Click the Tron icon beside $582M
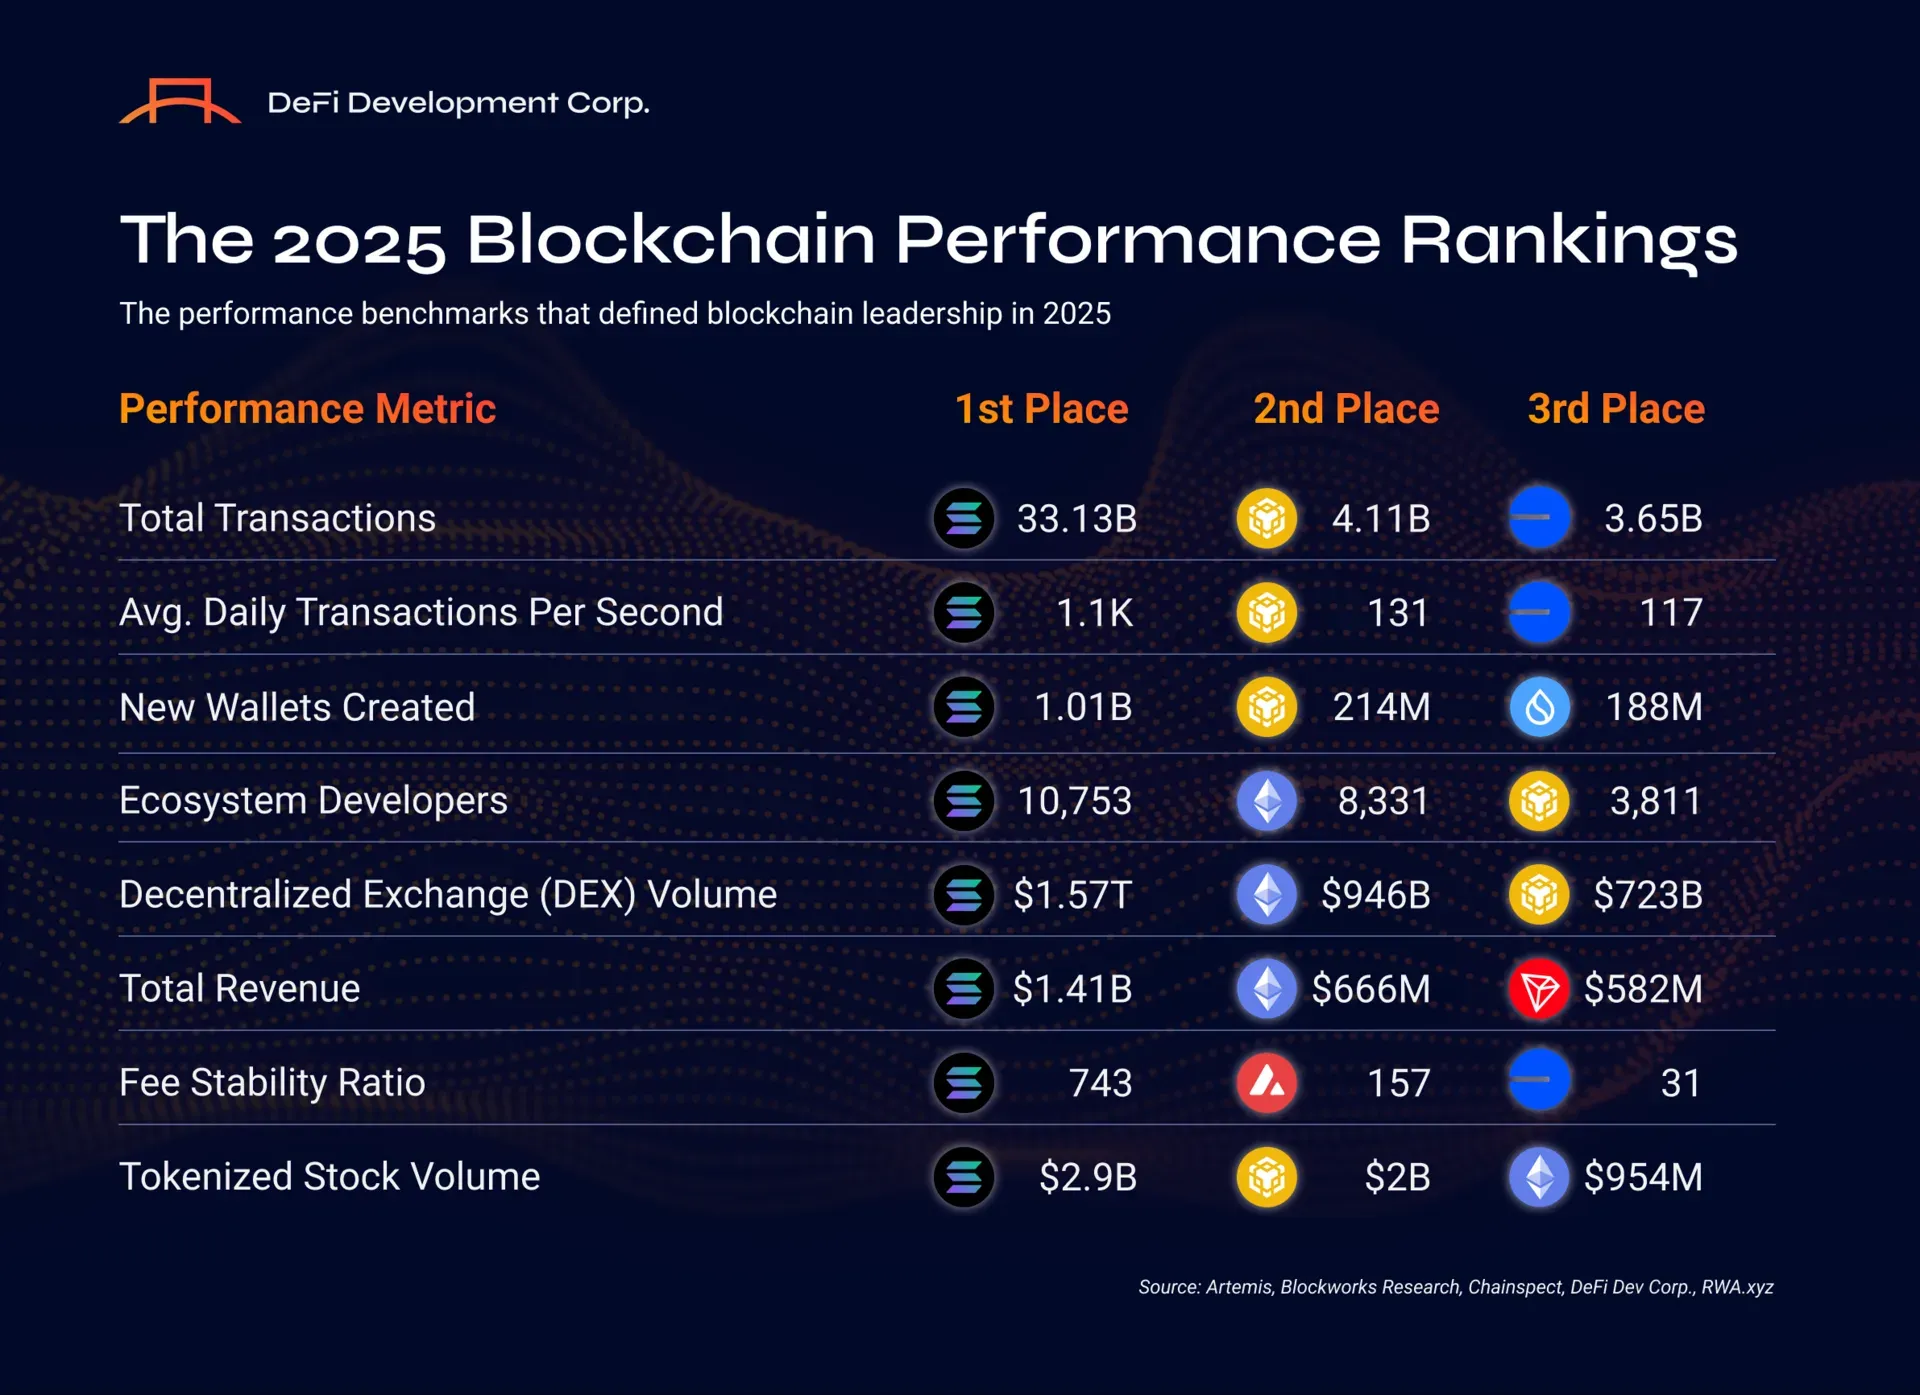This screenshot has height=1395, width=1920. coord(1539,989)
